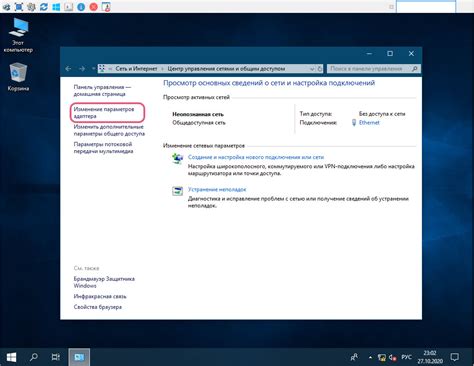Click the Центр управления сетями и общим доступом breadcrumb

coord(226,69)
